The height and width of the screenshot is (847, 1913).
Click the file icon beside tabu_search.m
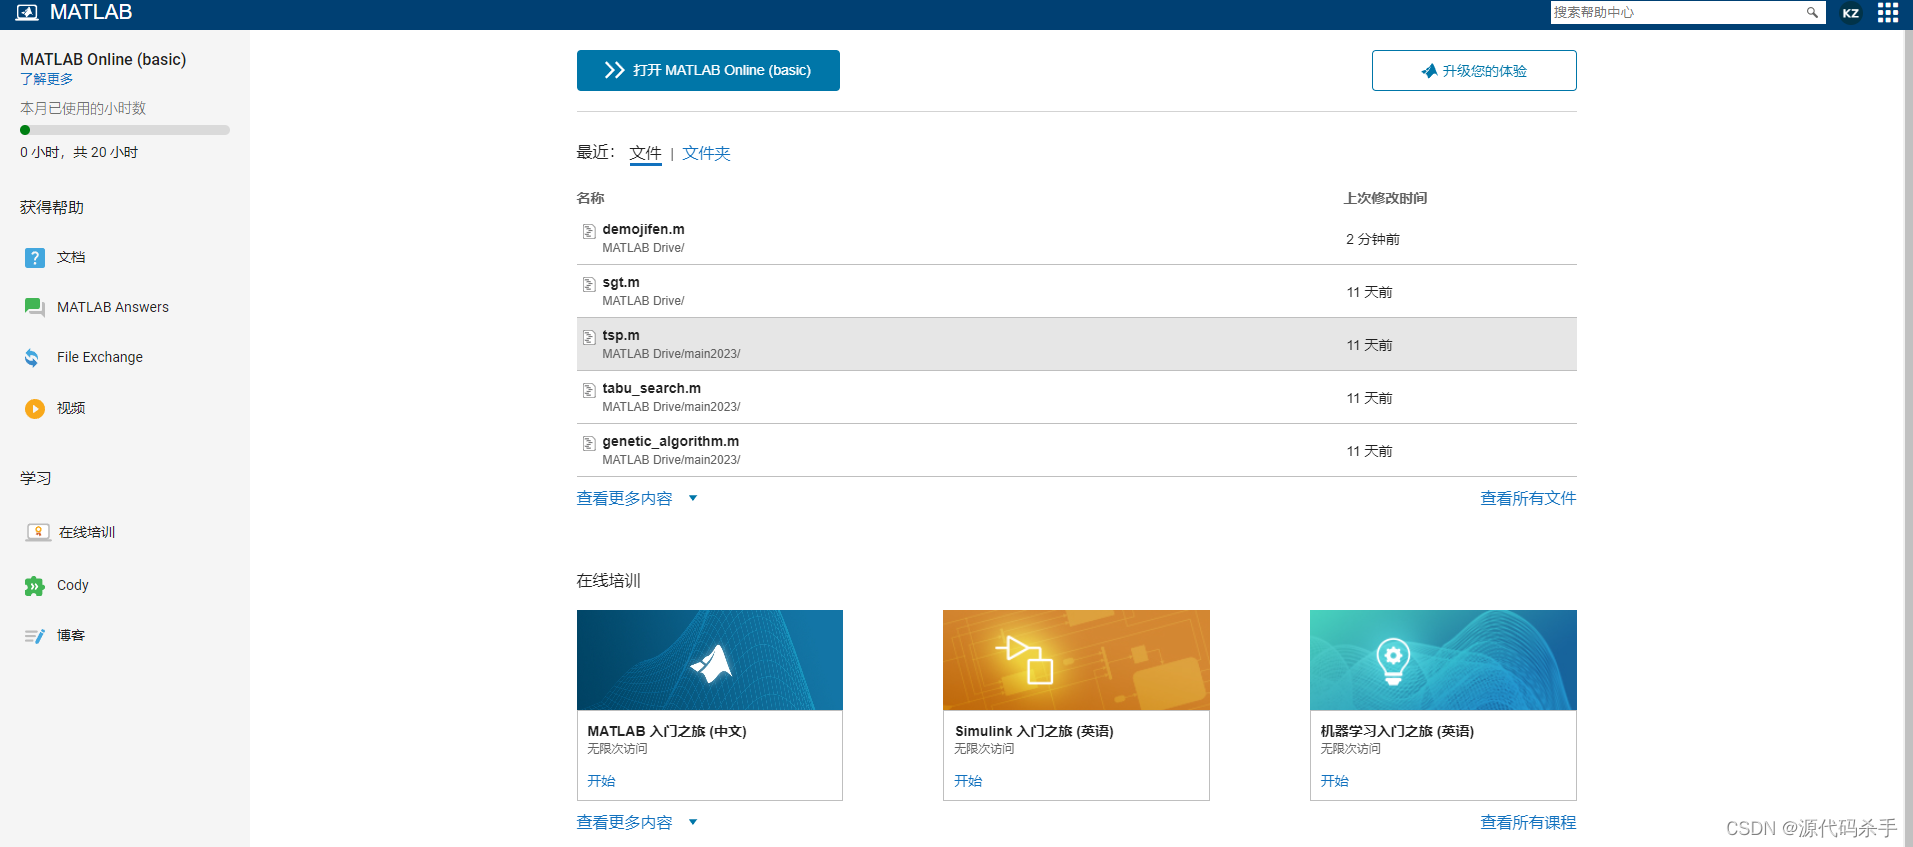click(x=589, y=390)
